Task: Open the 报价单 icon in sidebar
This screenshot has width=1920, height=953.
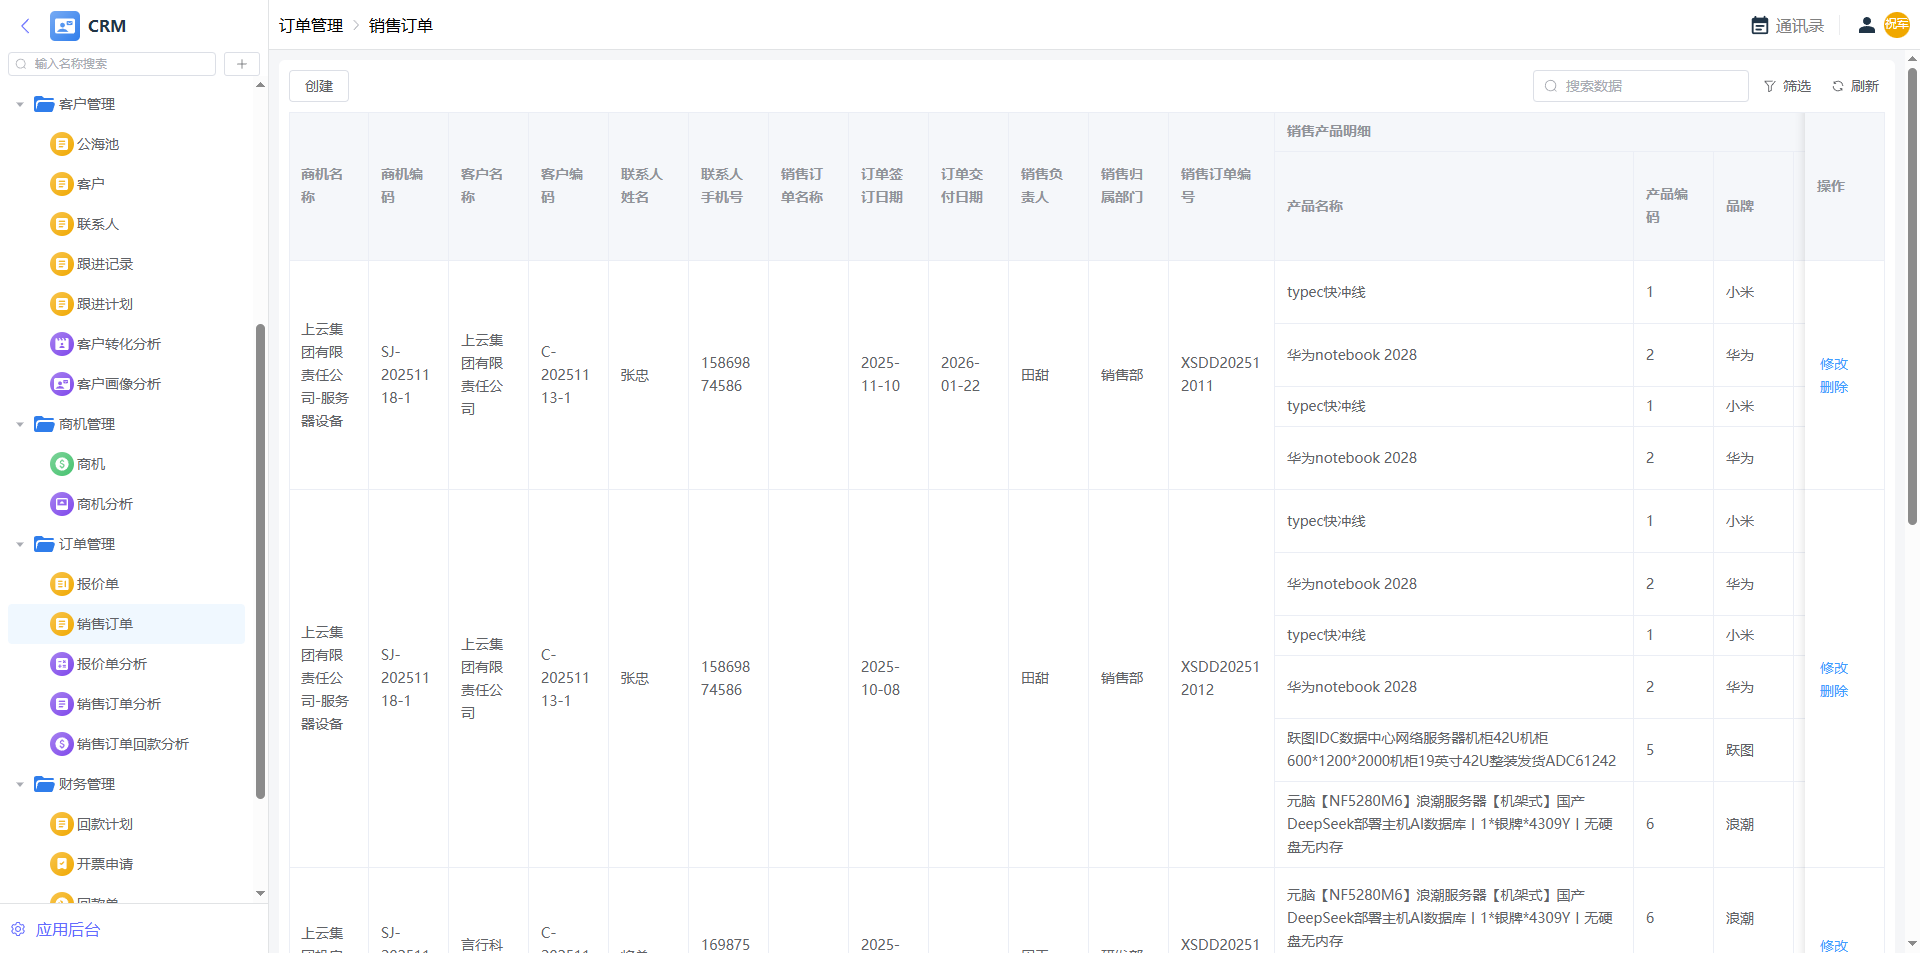Action: tap(61, 584)
